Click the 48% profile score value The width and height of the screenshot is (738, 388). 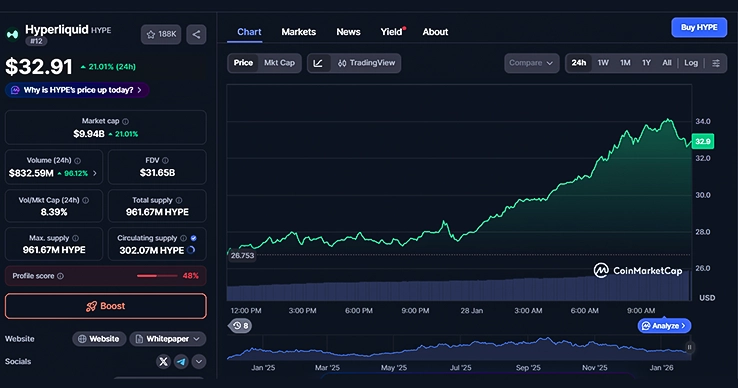pyautogui.click(x=191, y=276)
